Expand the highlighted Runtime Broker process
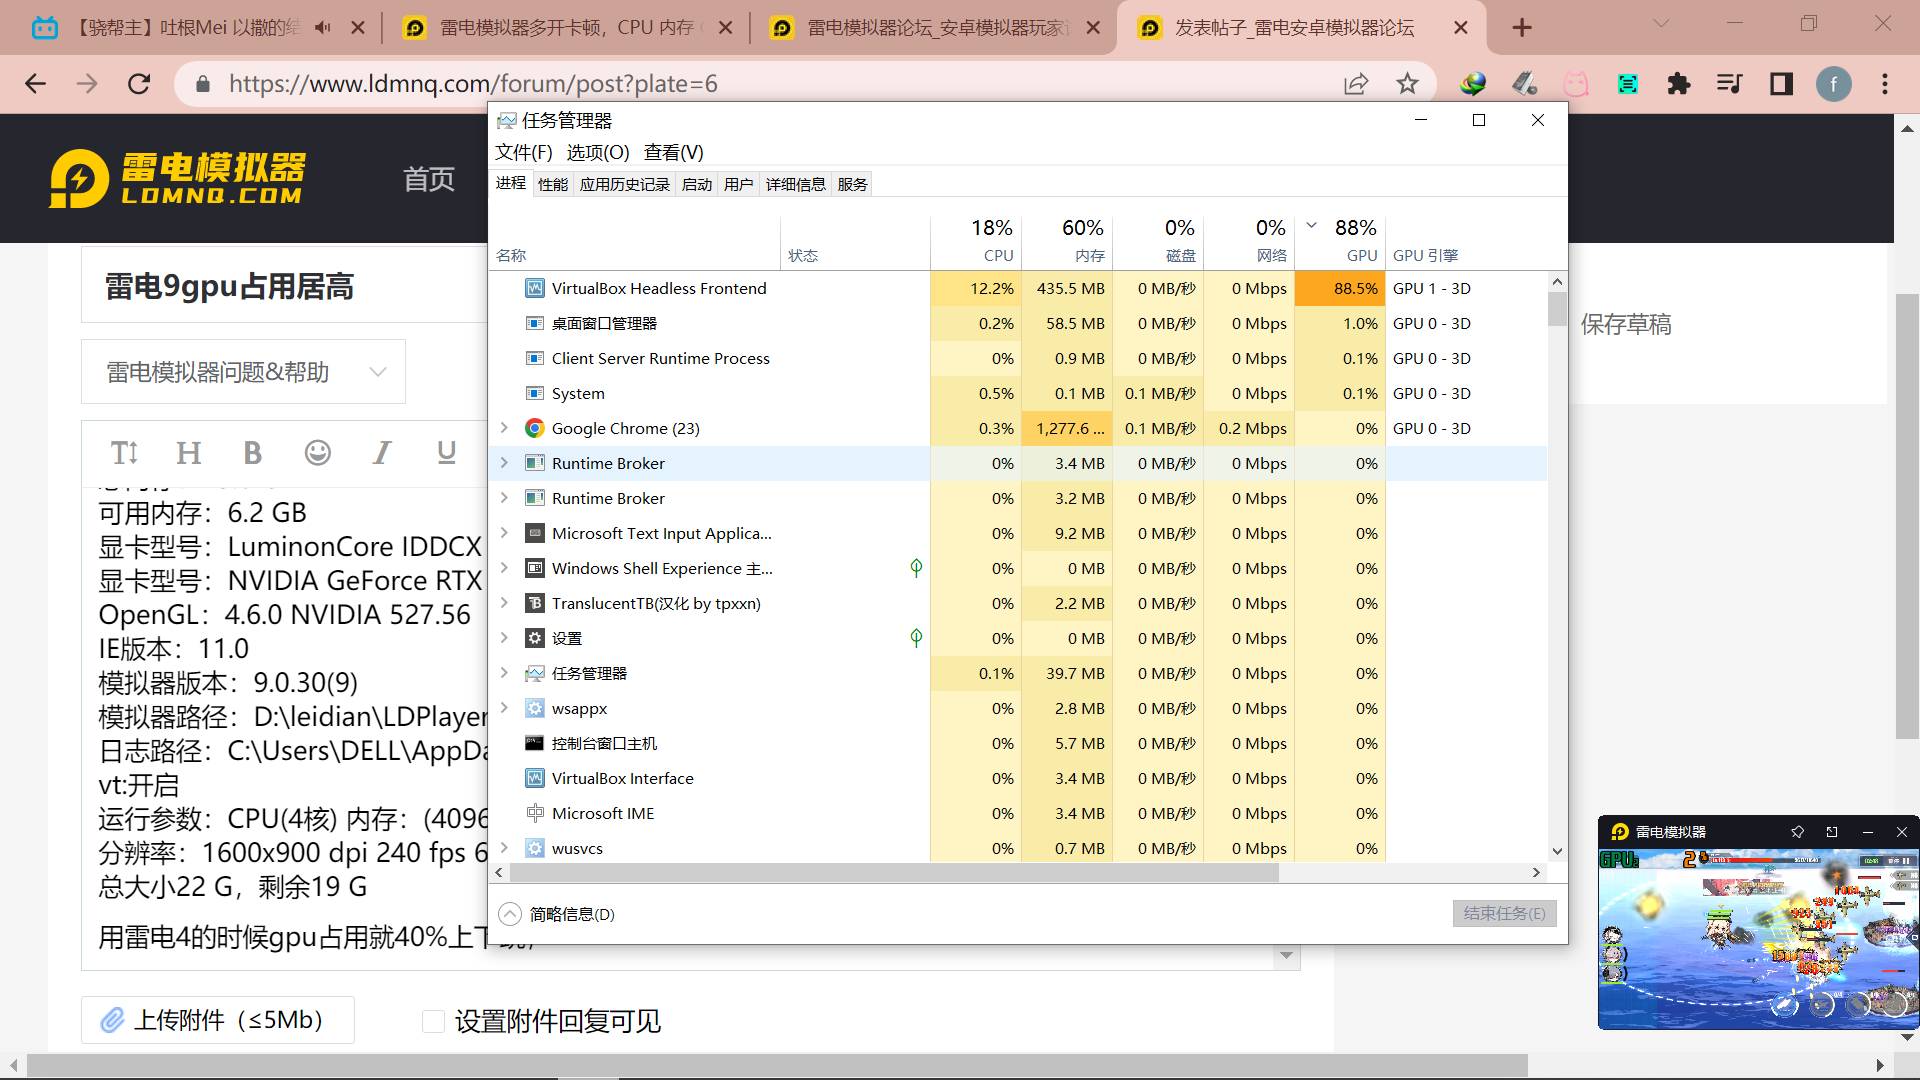 [504, 463]
